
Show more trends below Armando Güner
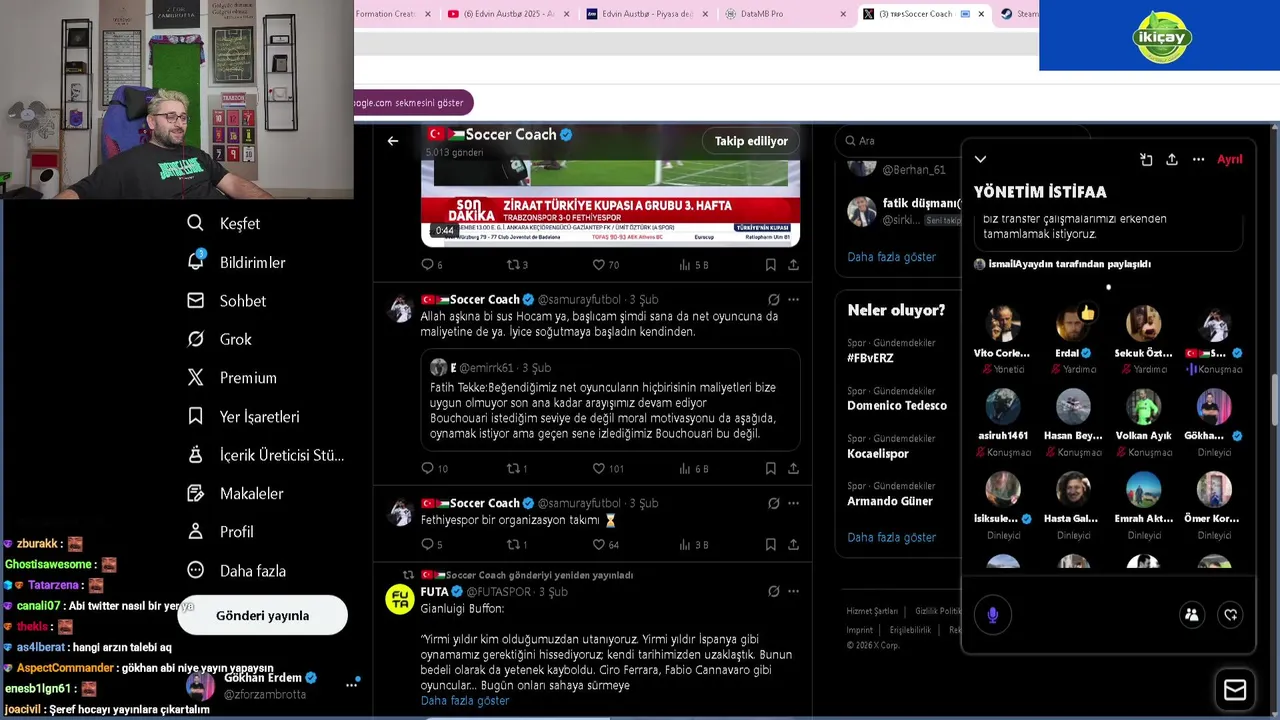[x=891, y=537]
